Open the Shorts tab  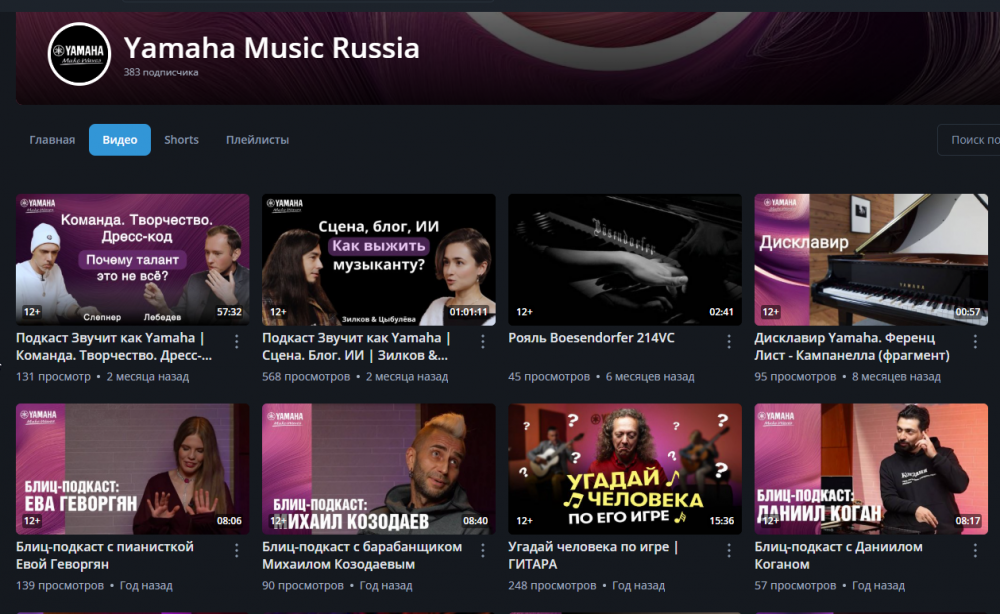(x=181, y=140)
